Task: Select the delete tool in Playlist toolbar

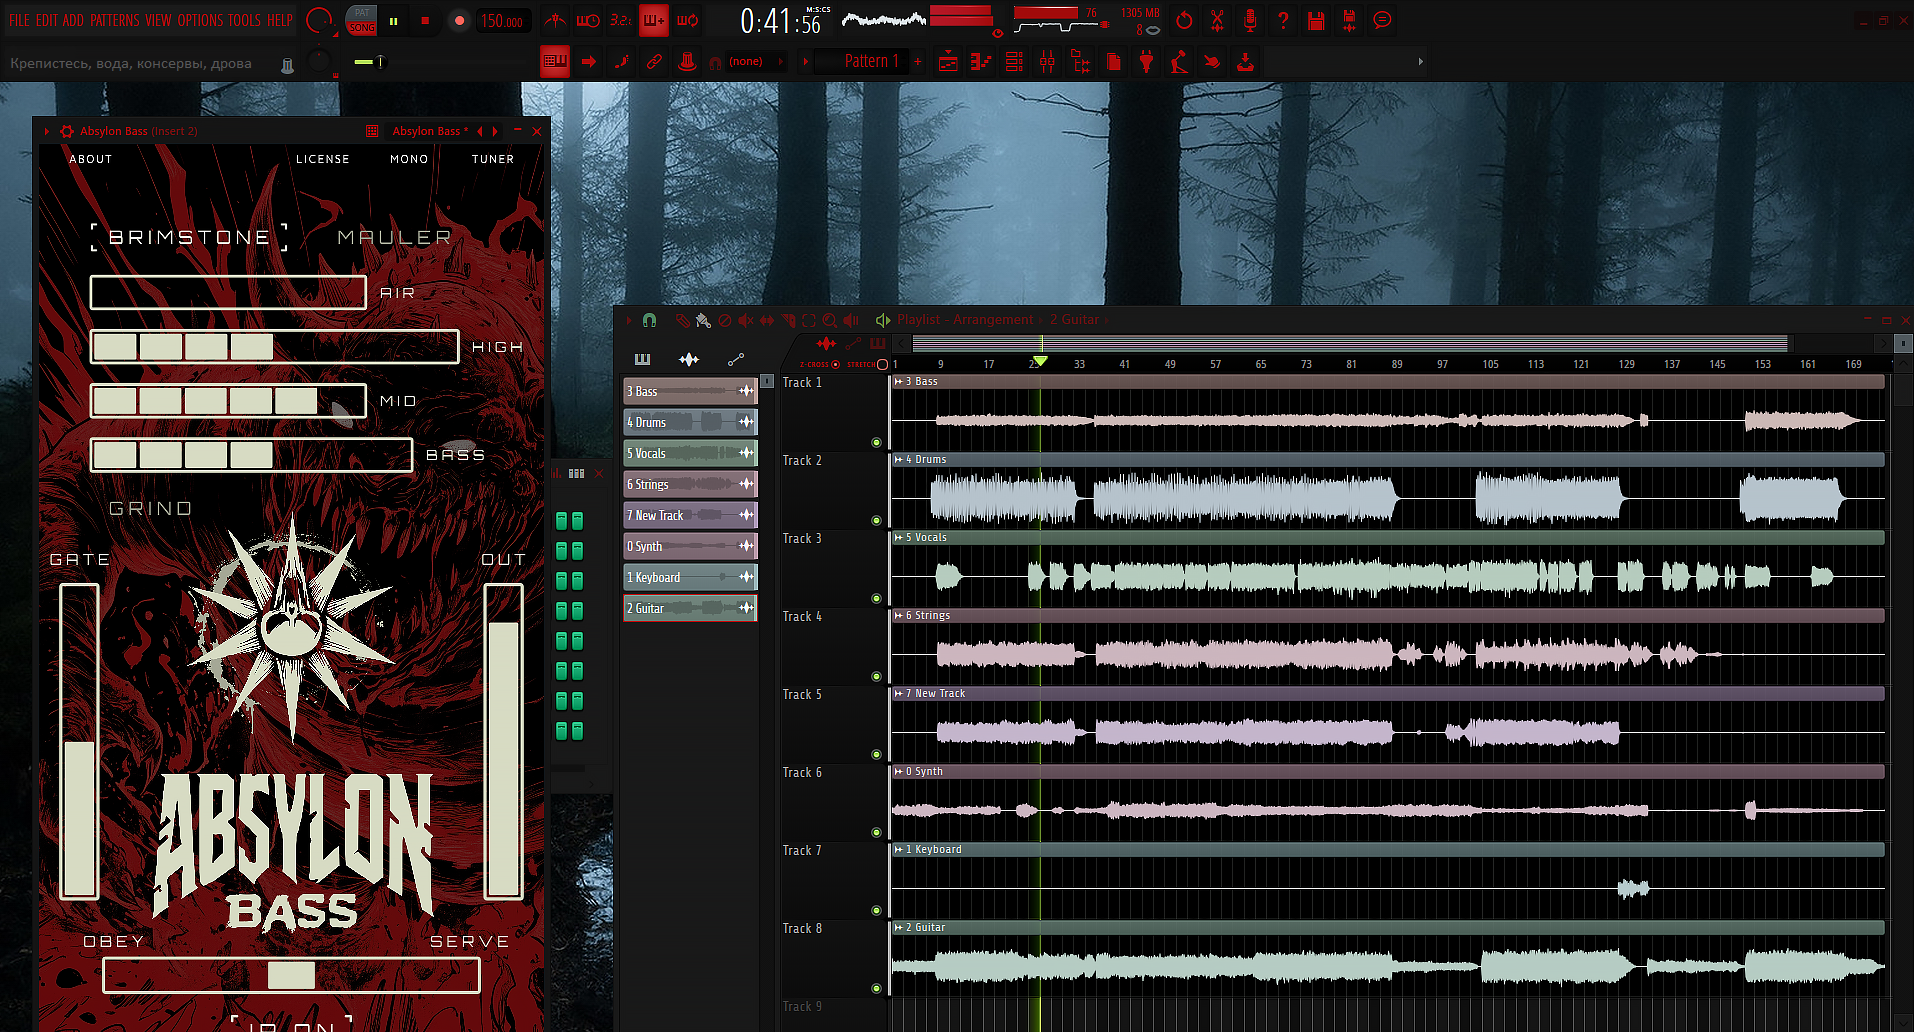Action: [724, 320]
